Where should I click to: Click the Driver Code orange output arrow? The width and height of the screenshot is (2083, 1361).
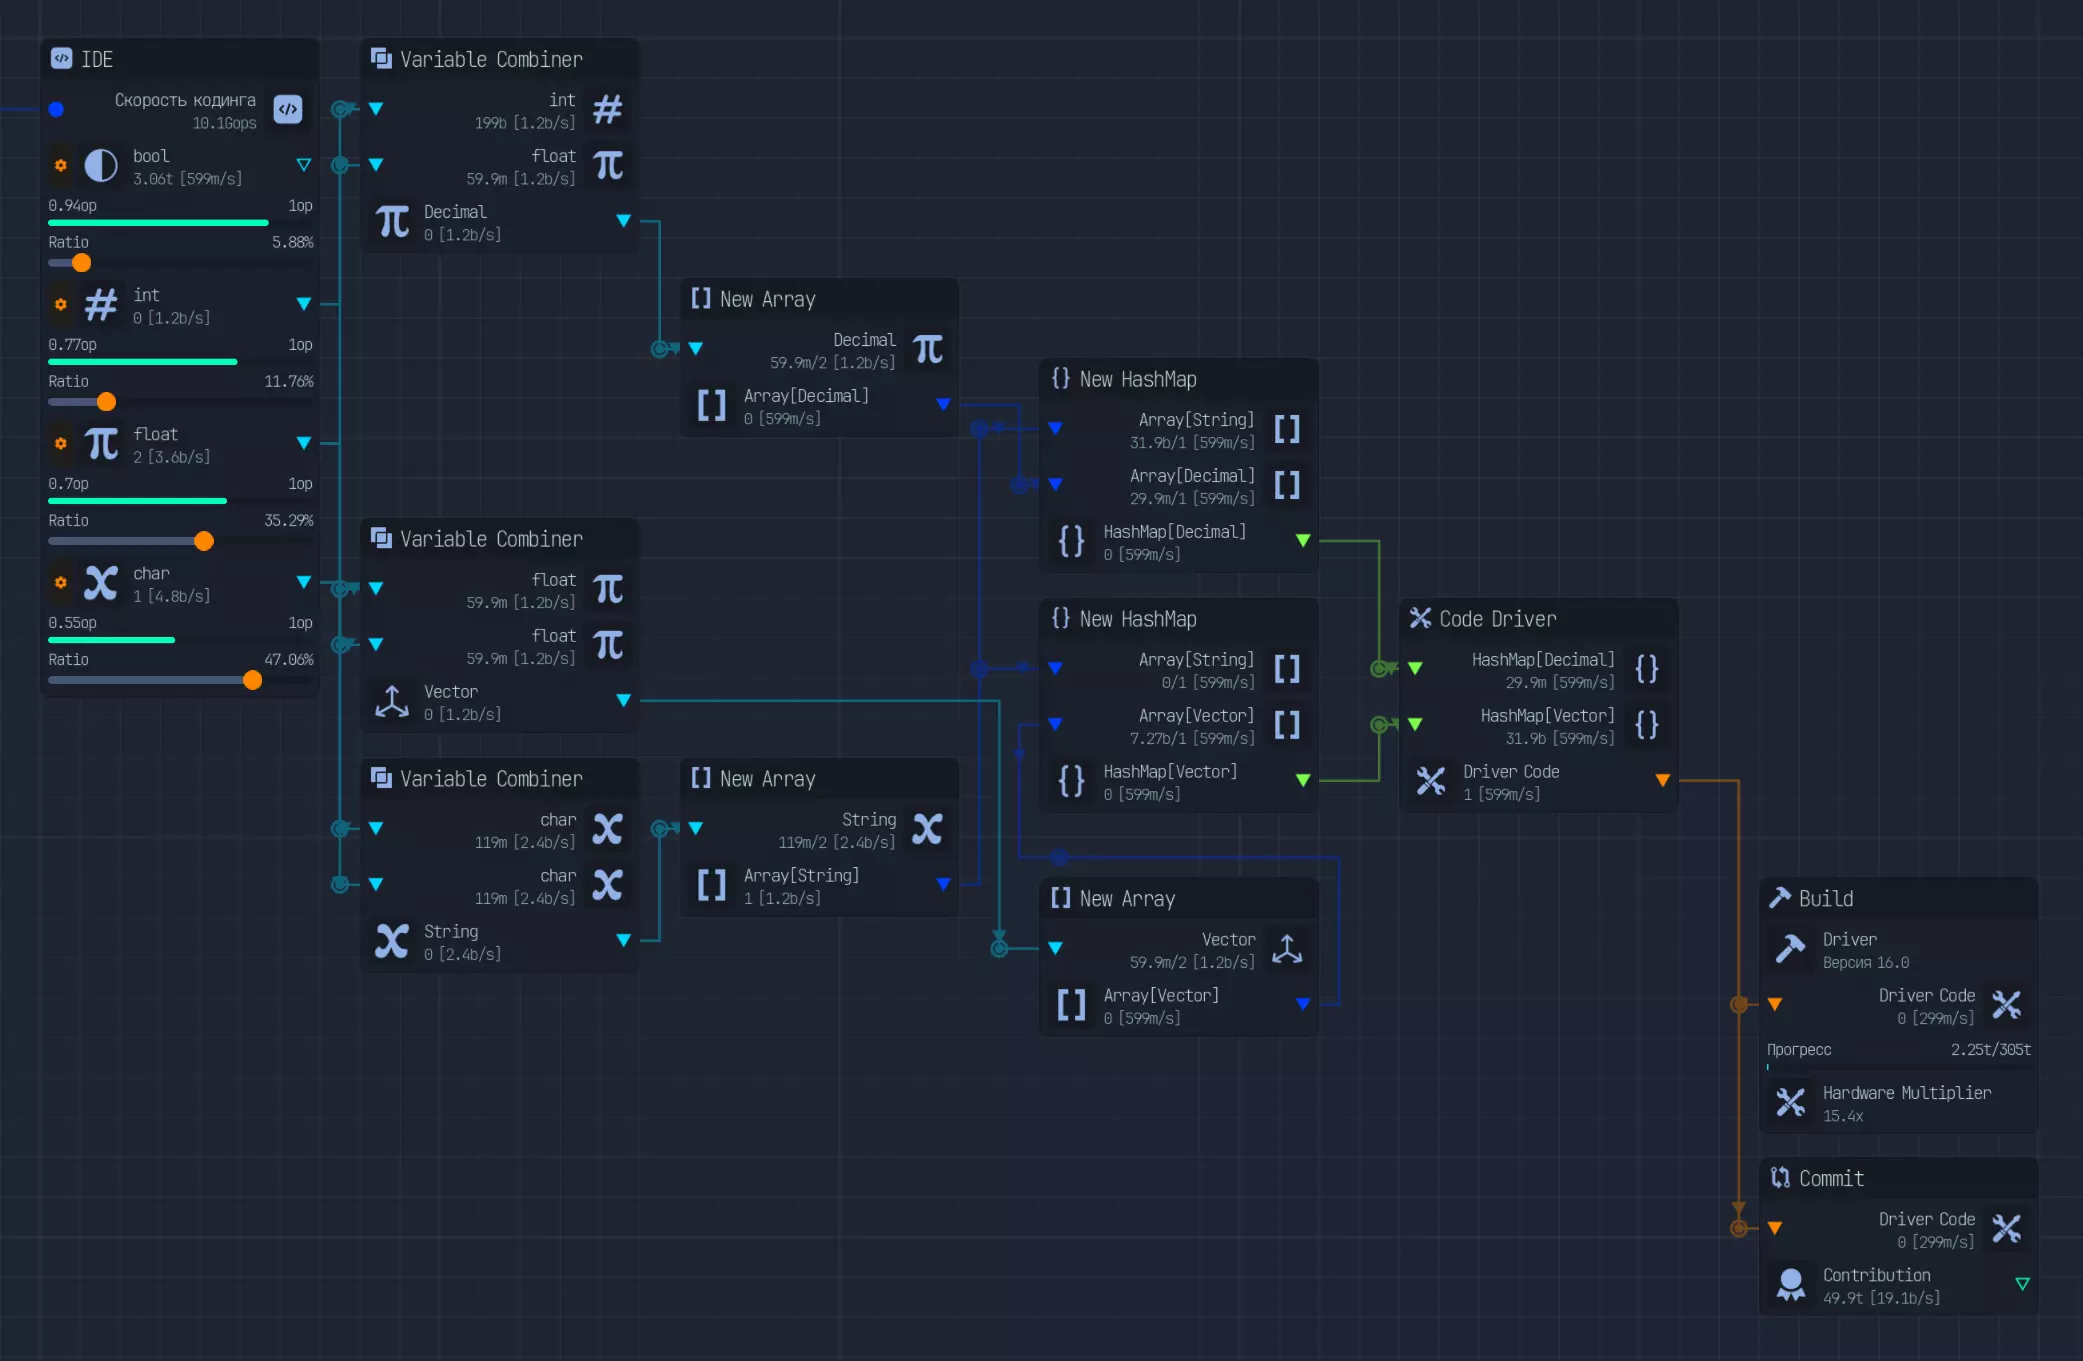pyautogui.click(x=1662, y=780)
